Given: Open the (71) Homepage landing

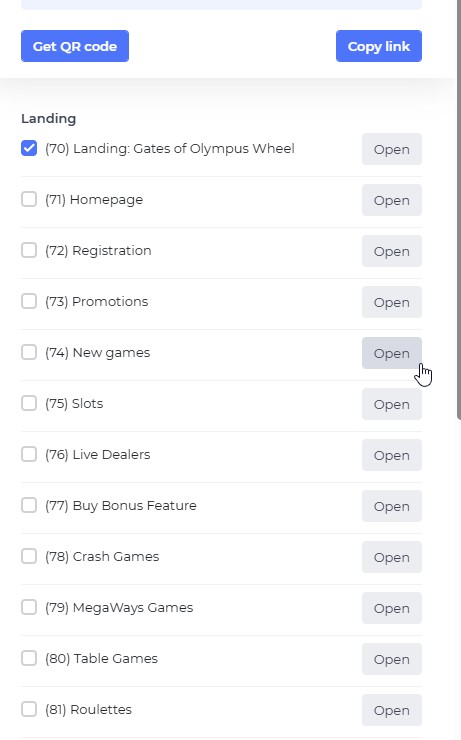Looking at the screenshot, I should [x=392, y=200].
